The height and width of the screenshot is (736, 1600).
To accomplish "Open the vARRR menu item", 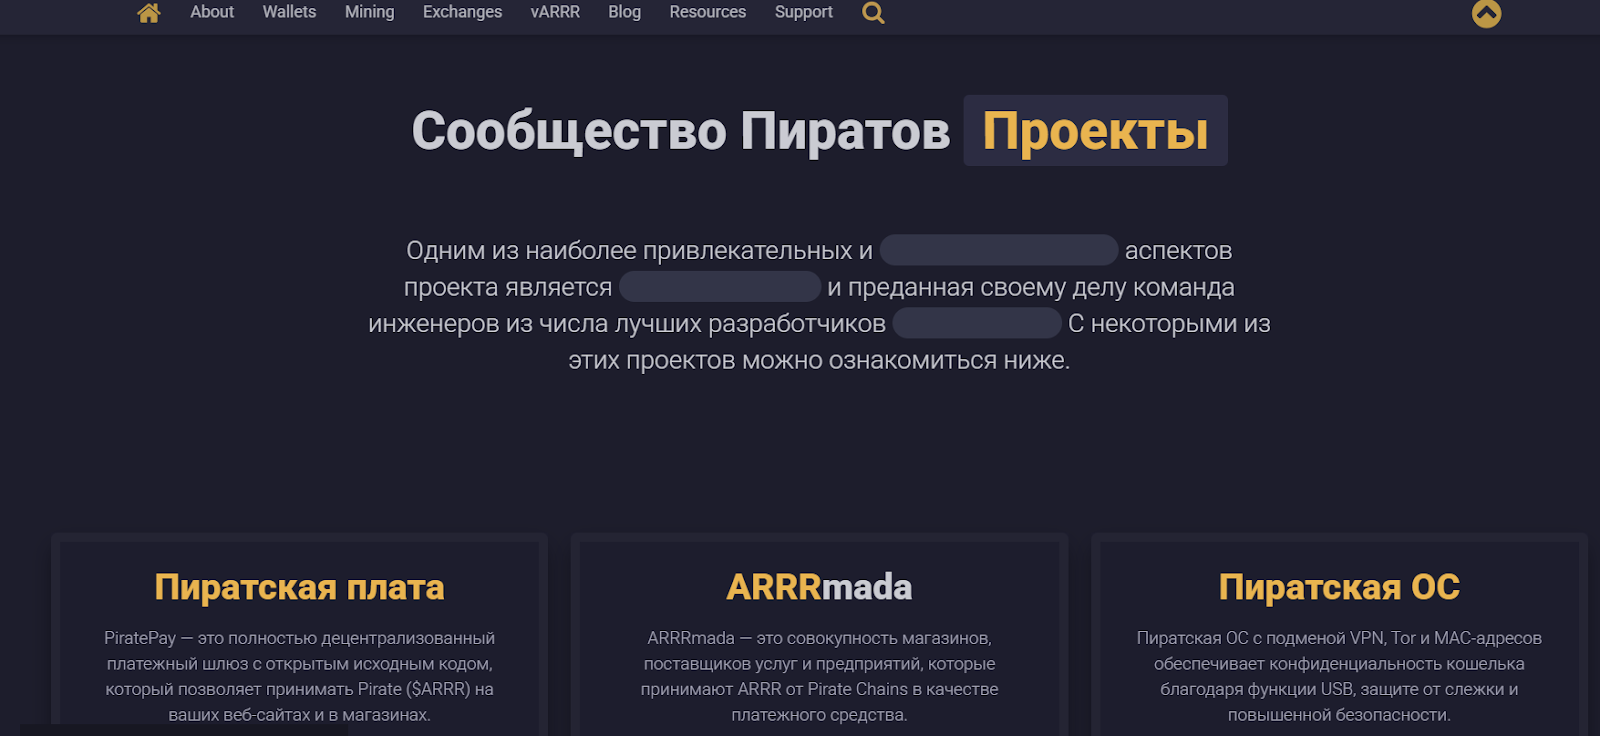I will [555, 12].
